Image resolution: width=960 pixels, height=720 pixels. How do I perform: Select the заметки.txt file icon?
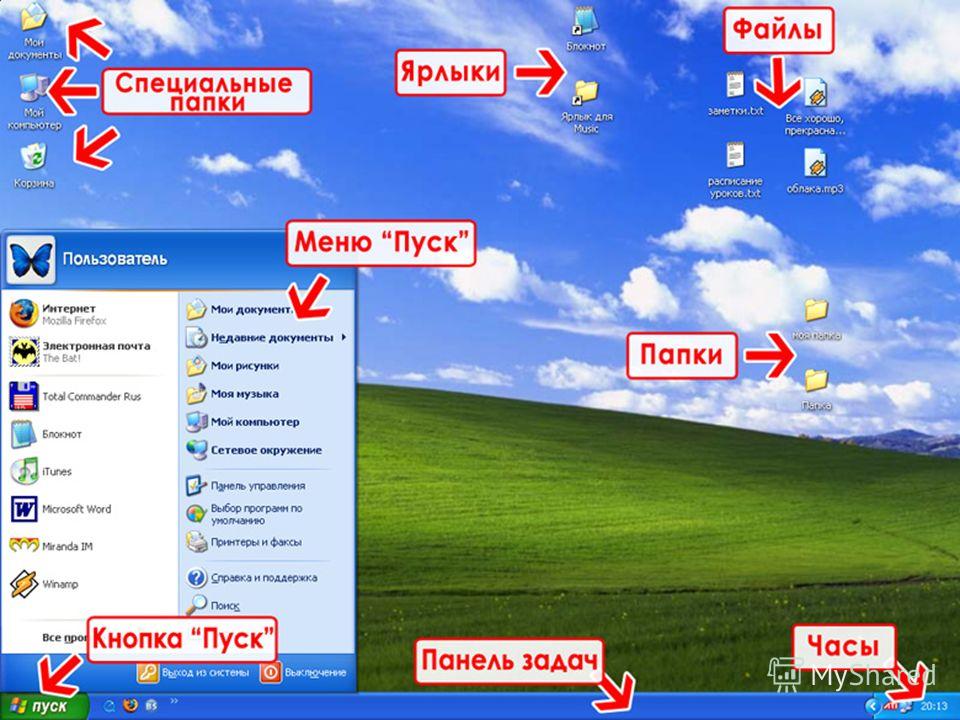click(735, 94)
